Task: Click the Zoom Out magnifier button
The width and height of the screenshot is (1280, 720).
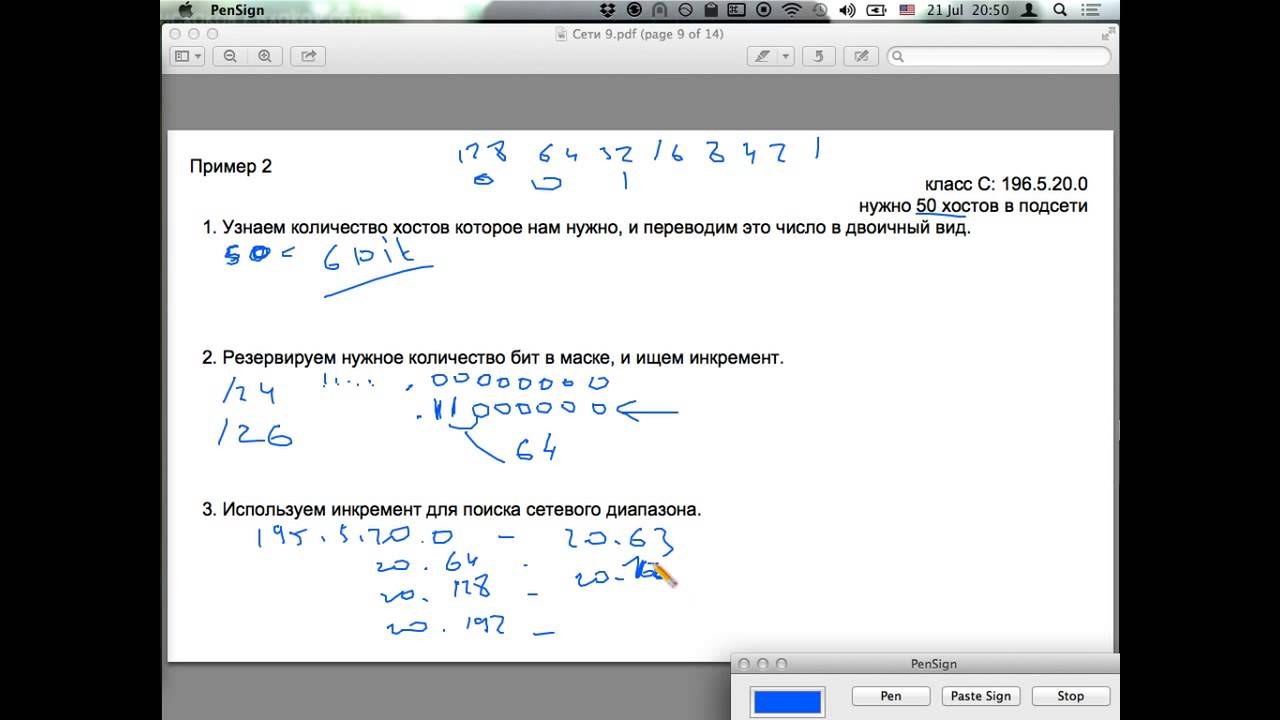Action: pos(230,57)
